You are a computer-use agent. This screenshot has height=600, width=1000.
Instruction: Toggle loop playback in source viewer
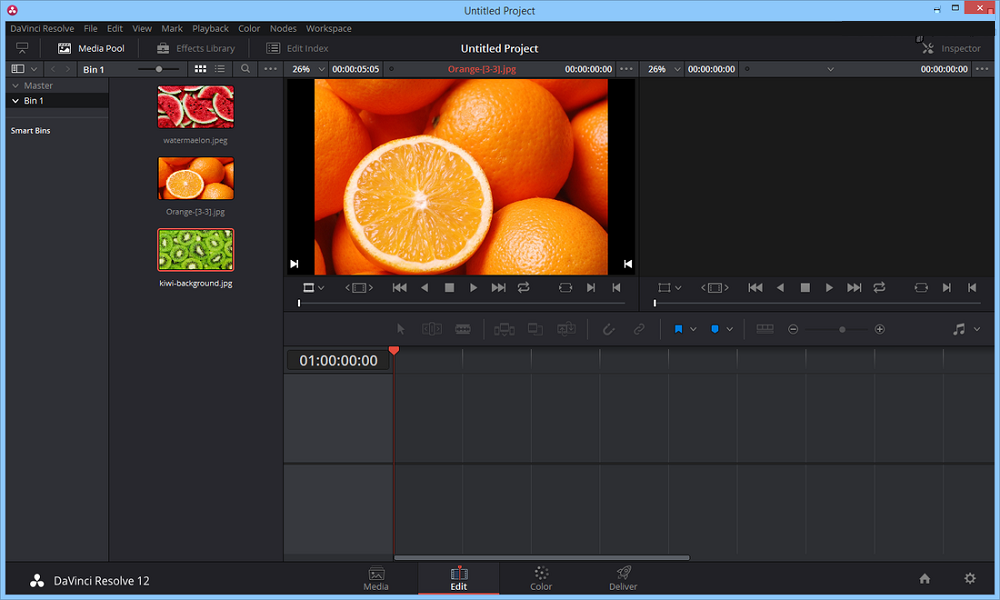click(x=523, y=288)
